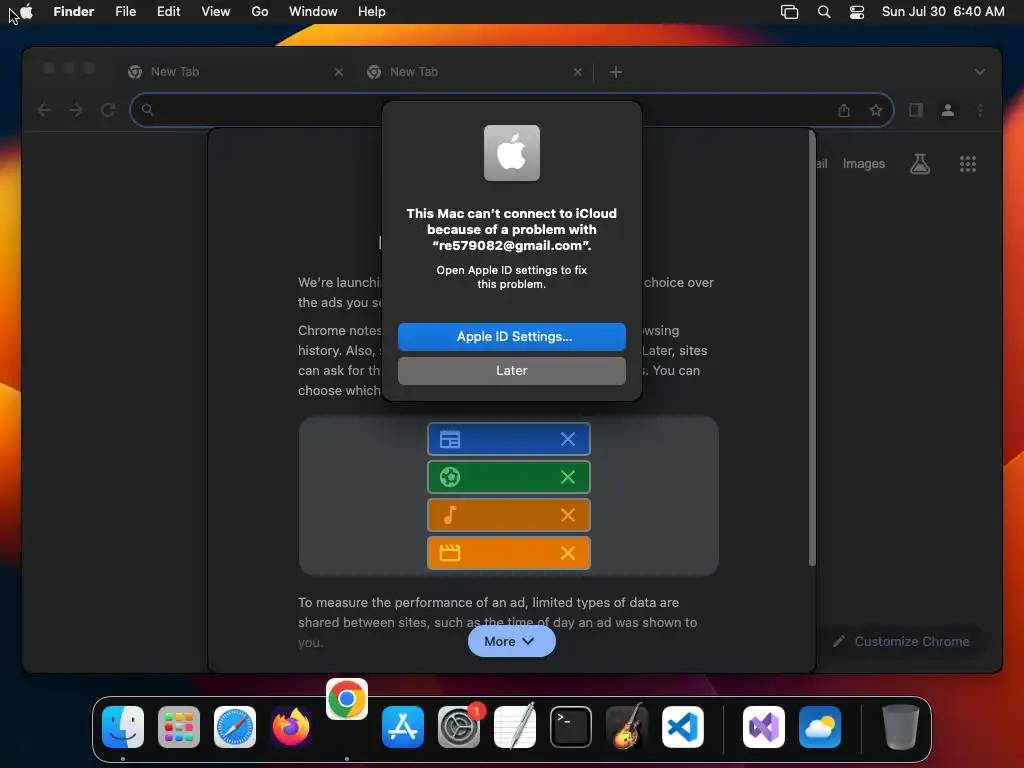Open System Settings from the Dock
The height and width of the screenshot is (768, 1024).
coord(458,727)
